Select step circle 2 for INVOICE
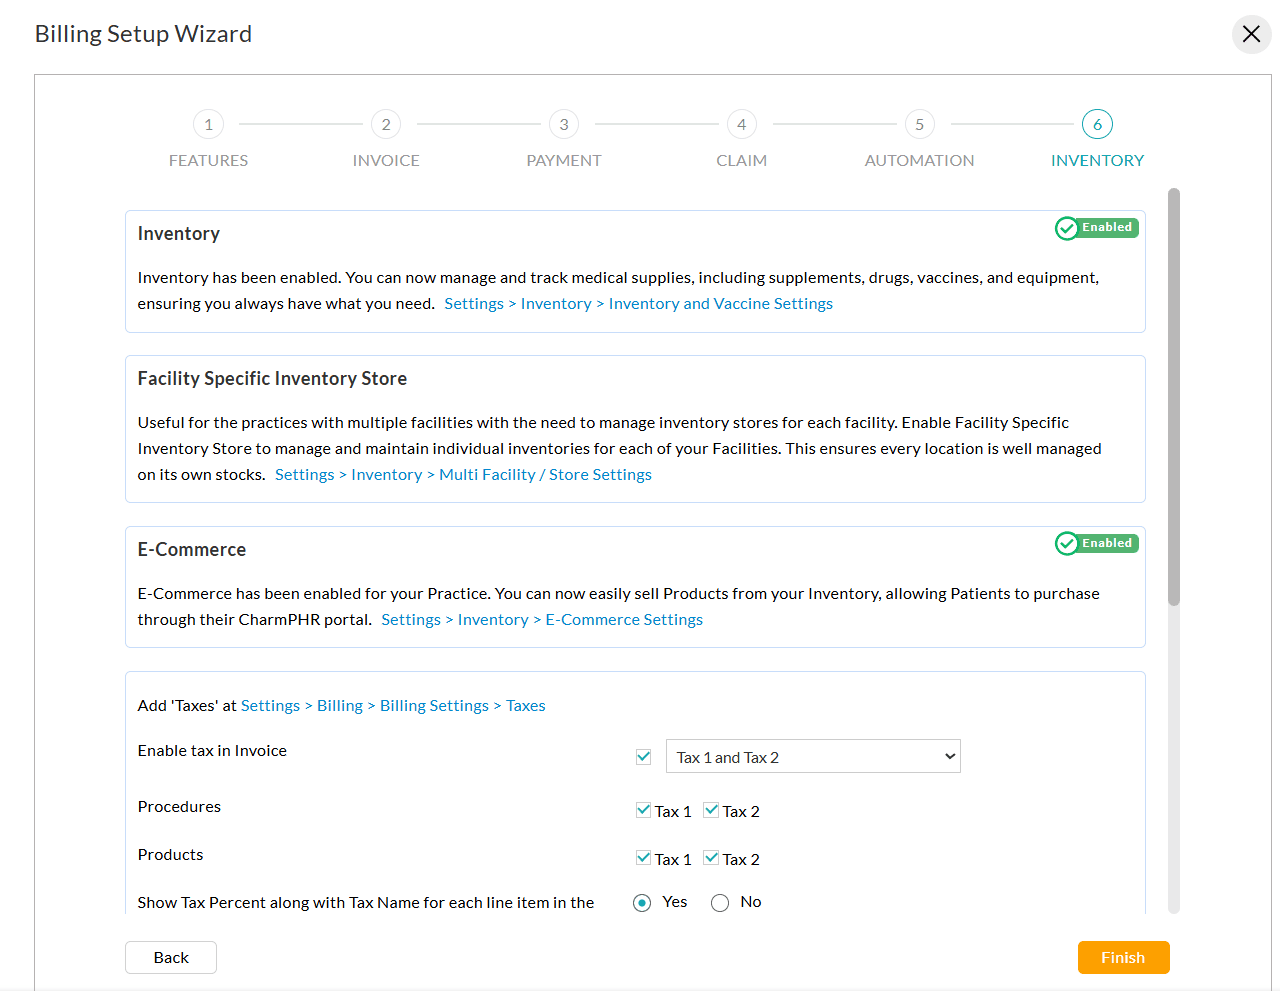 coord(386,124)
